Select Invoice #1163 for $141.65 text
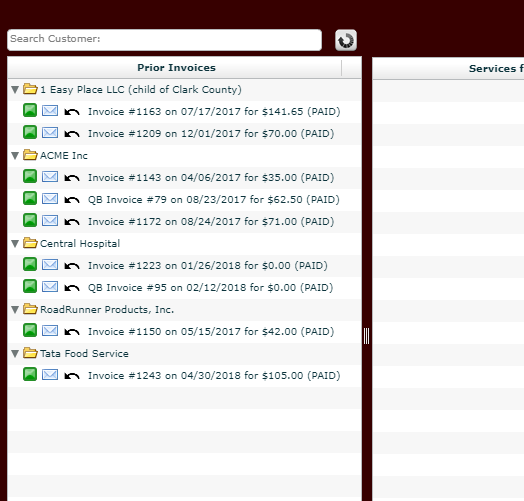Screen dimensions: 524x501 click(x=214, y=112)
